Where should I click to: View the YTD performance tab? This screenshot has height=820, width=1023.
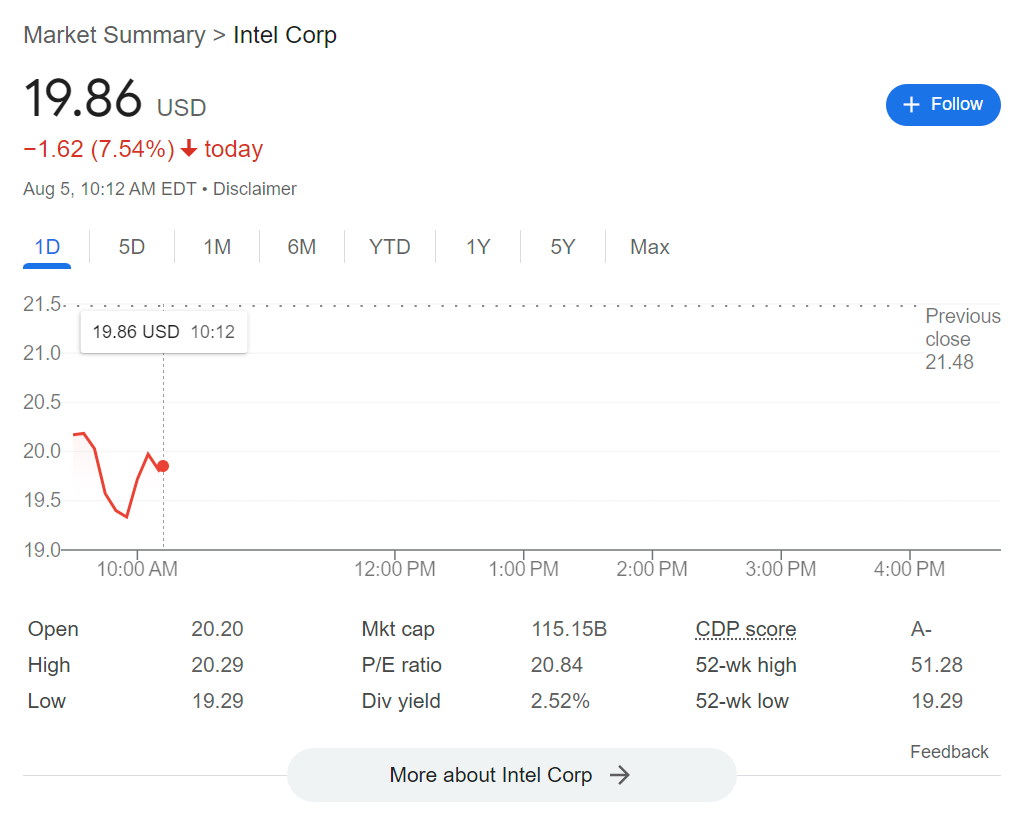(x=388, y=246)
